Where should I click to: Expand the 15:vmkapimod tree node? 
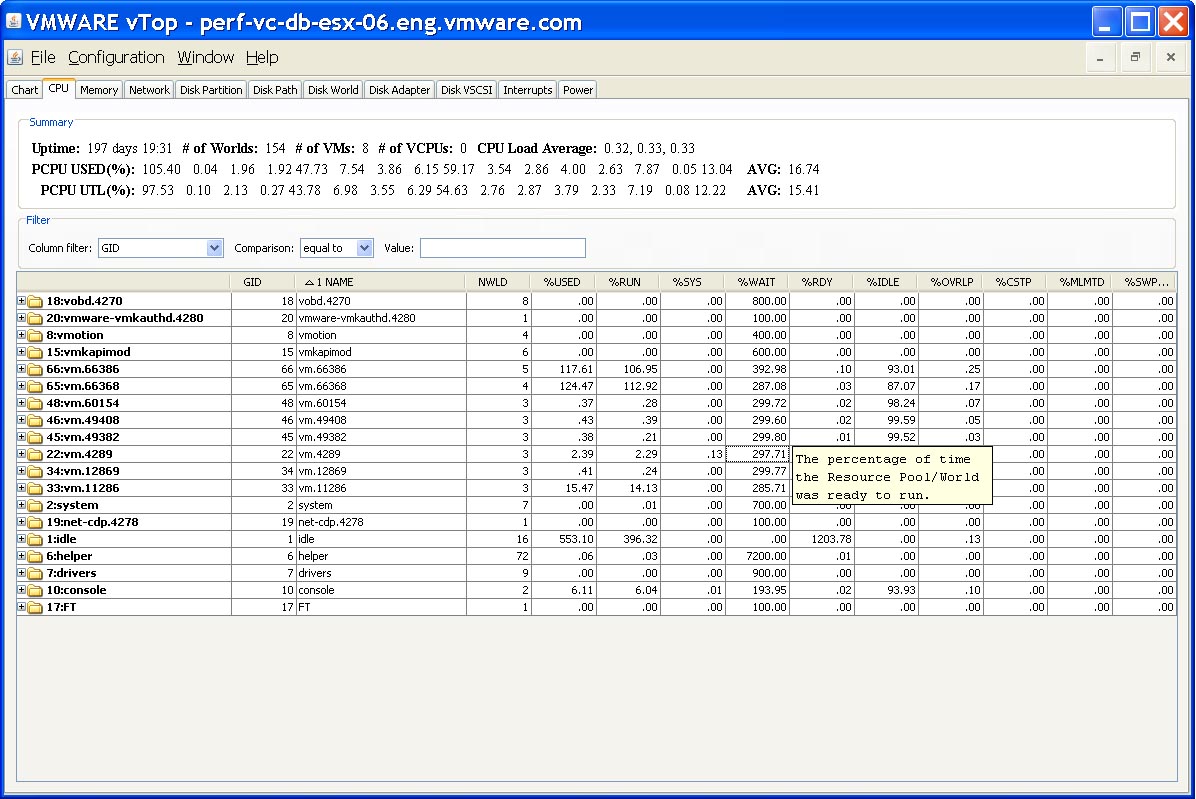22,351
